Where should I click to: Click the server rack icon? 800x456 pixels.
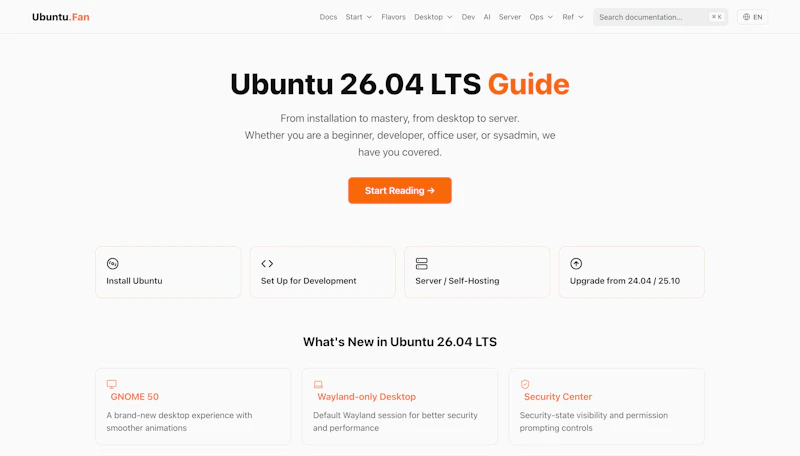click(x=421, y=264)
